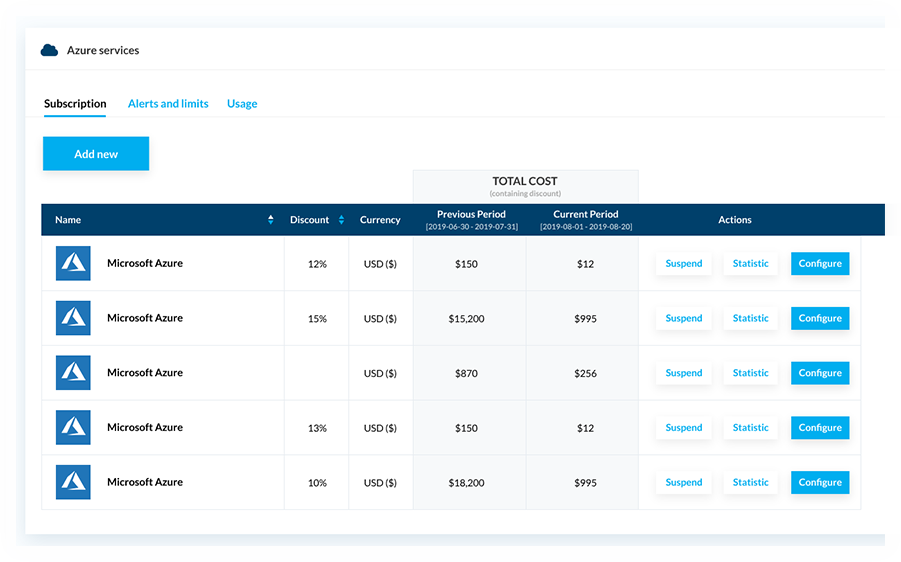
Task: Configure the subscription with 10% discount
Action: tap(820, 482)
